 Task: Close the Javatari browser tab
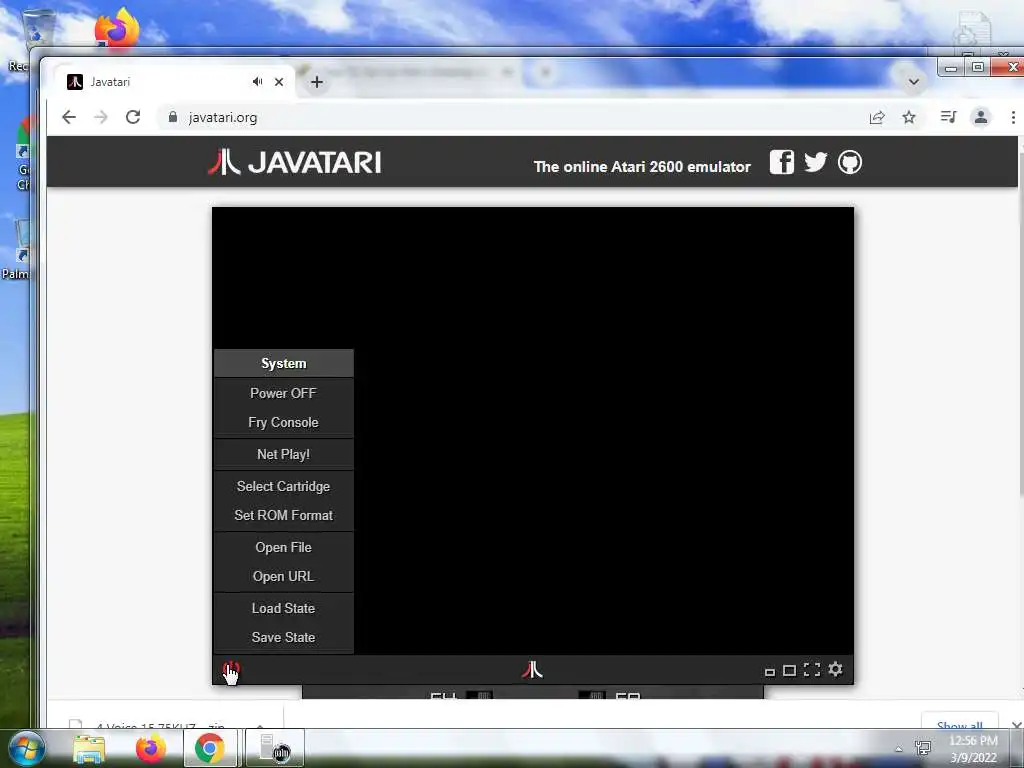pyautogui.click(x=279, y=82)
